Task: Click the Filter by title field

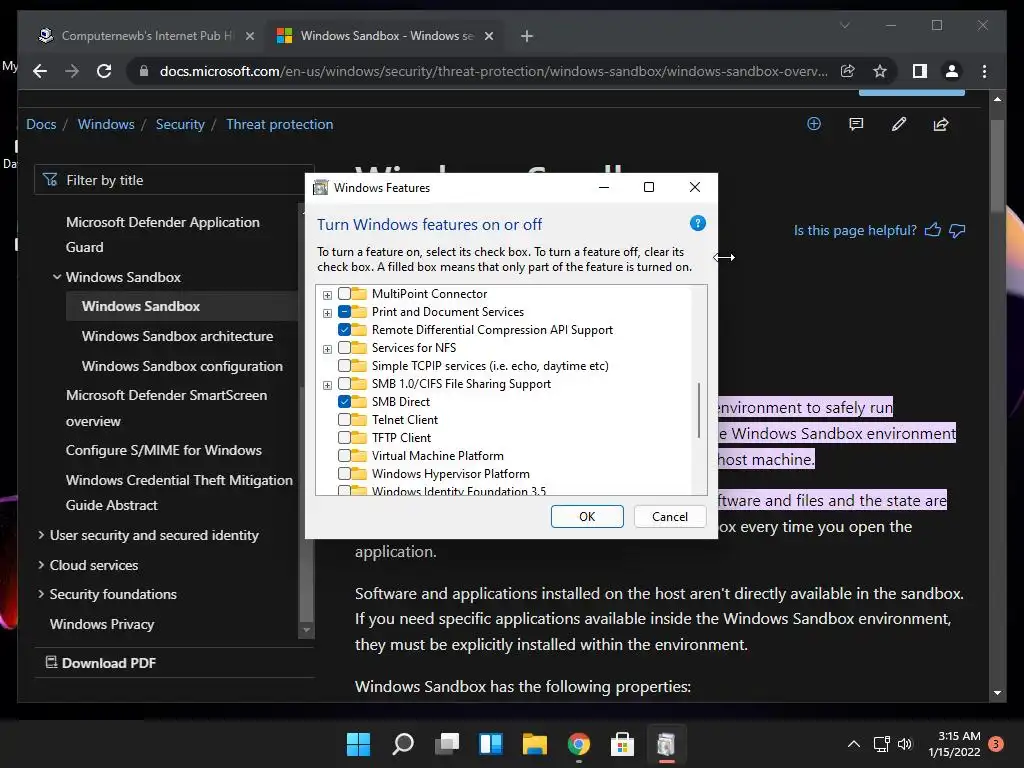Action: point(174,180)
